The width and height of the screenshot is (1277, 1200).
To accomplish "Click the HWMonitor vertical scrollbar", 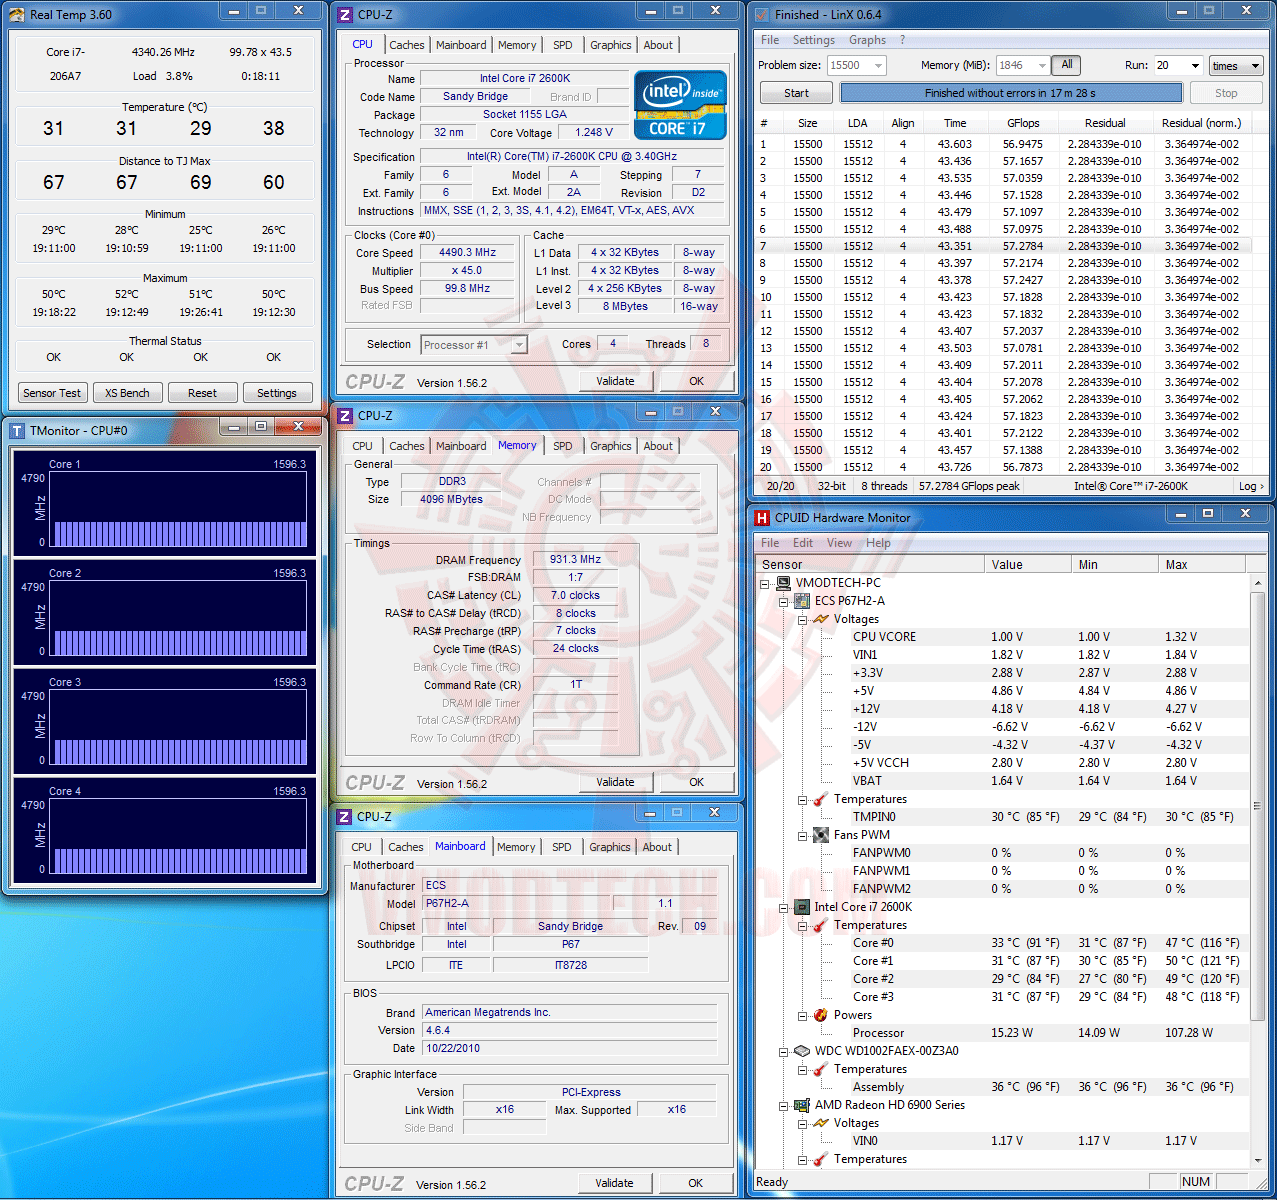I will (x=1257, y=804).
